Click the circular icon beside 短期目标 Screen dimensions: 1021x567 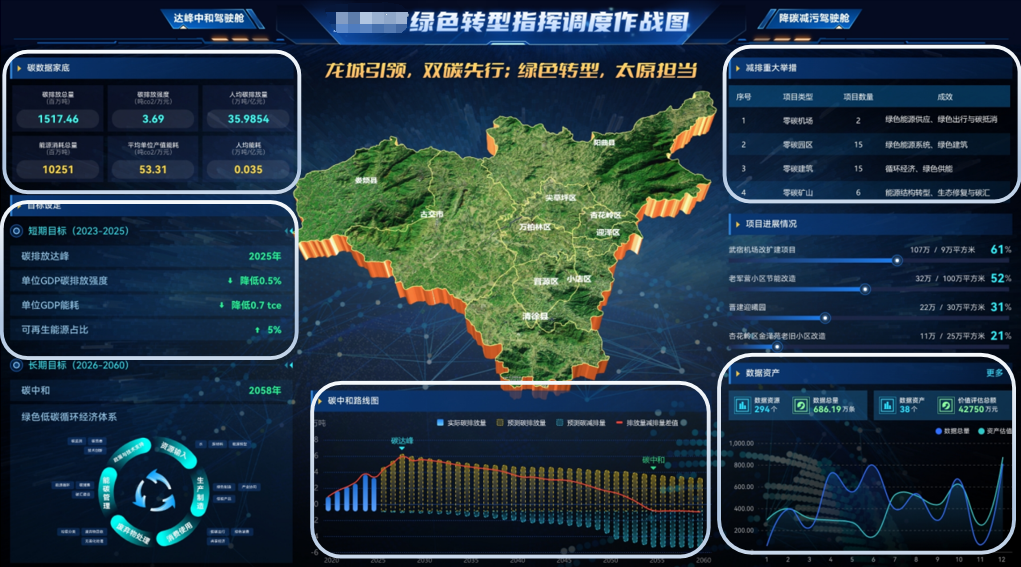(x=16, y=231)
